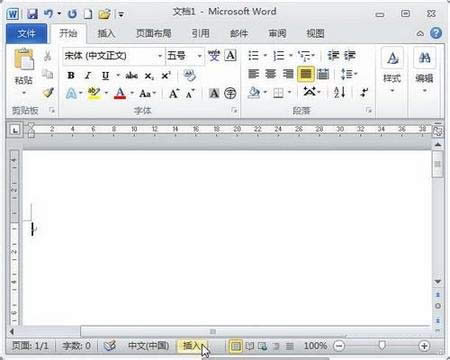Click zoom in plus button
This screenshot has width=450, height=360.
coord(424,346)
